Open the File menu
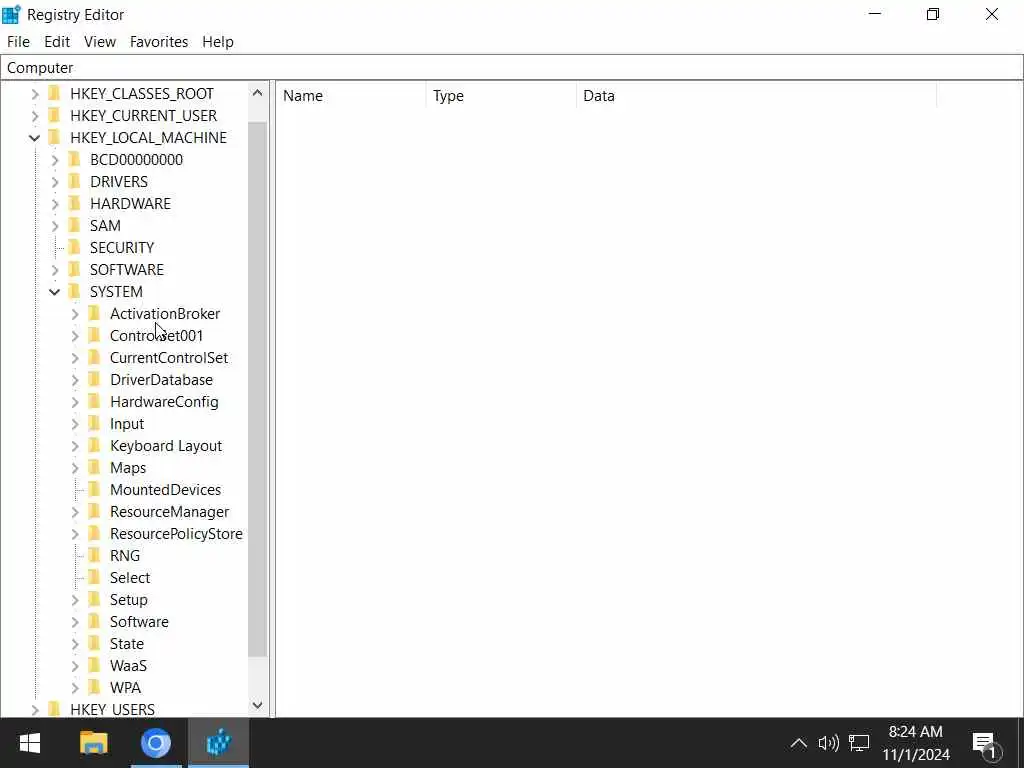The height and width of the screenshot is (768, 1024). (18, 42)
